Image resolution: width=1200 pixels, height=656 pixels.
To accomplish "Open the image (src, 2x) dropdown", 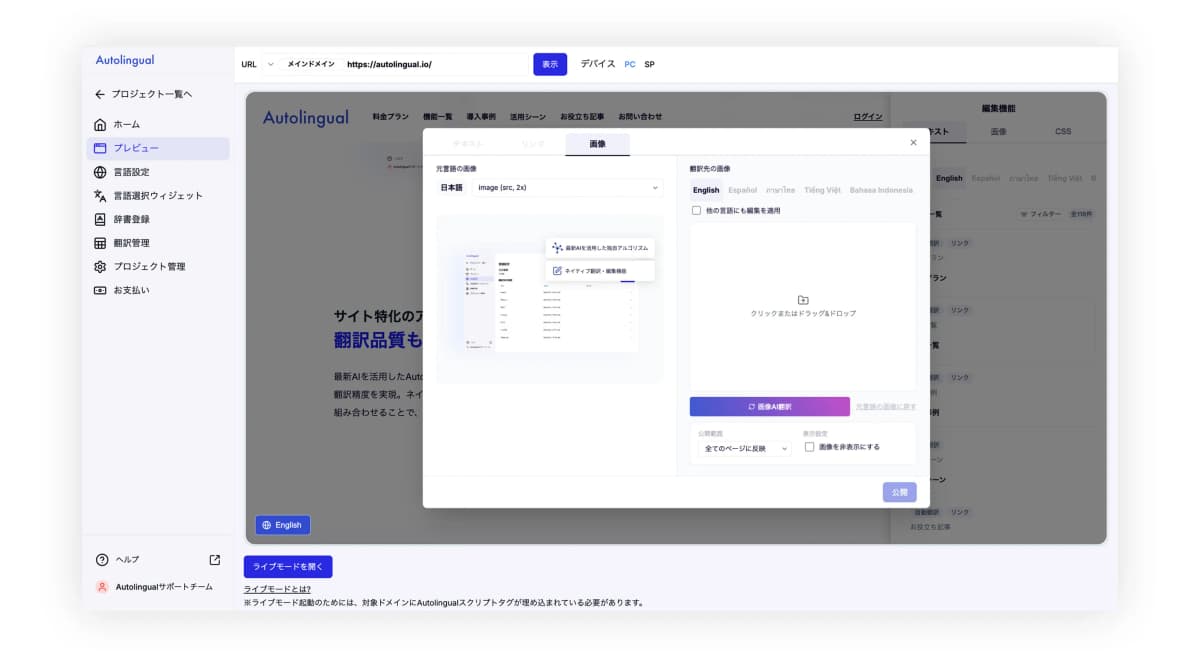I will coord(567,187).
